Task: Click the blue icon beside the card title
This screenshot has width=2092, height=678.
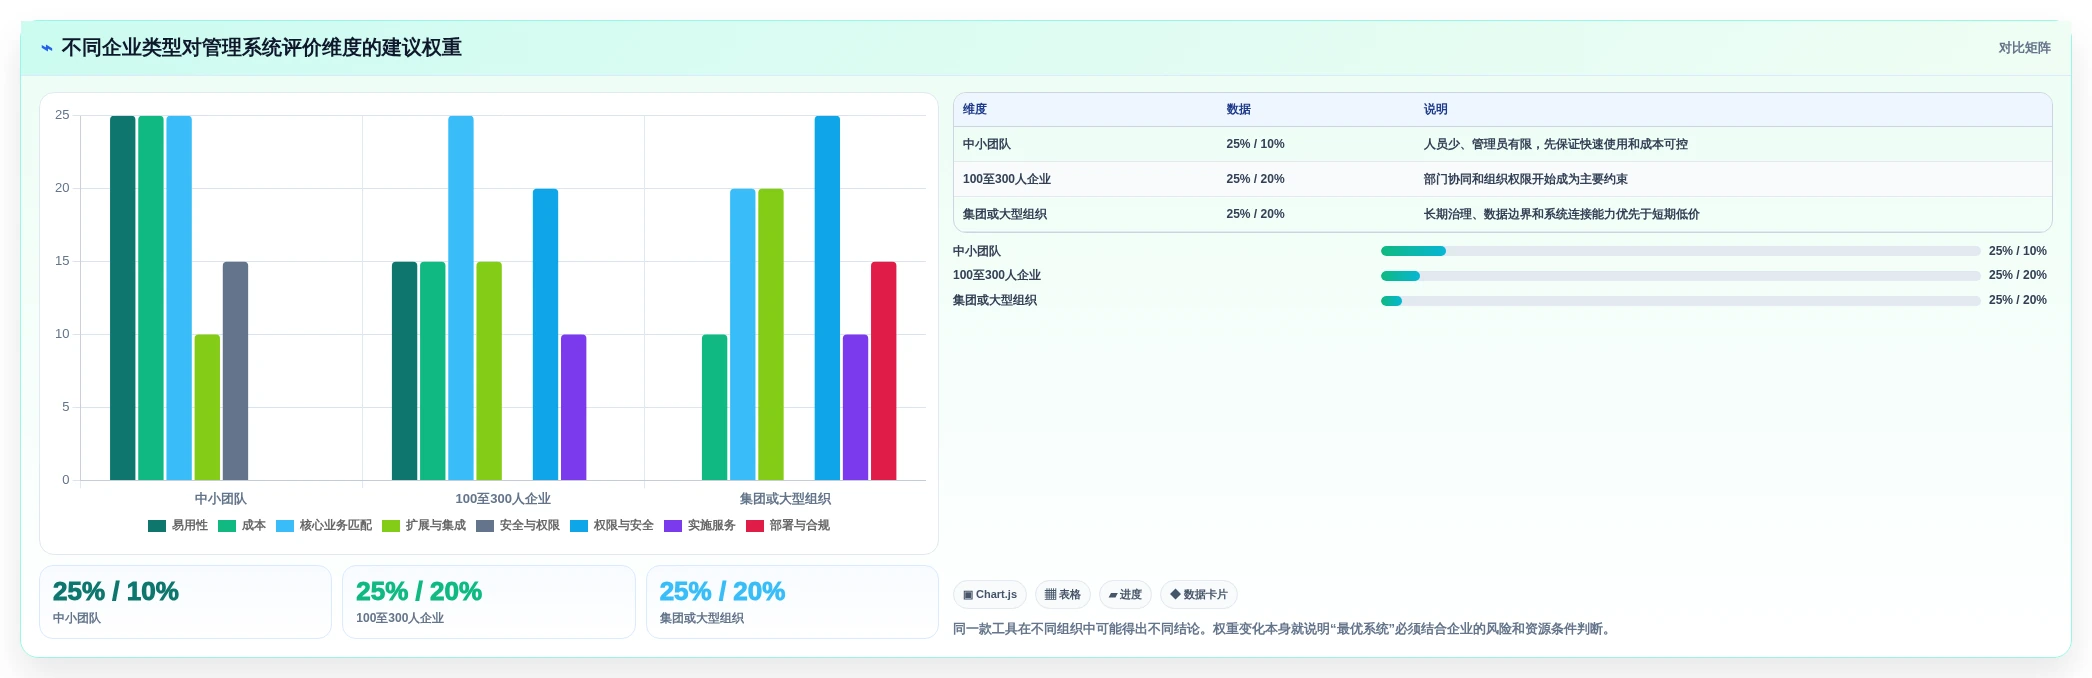Action: (x=46, y=48)
